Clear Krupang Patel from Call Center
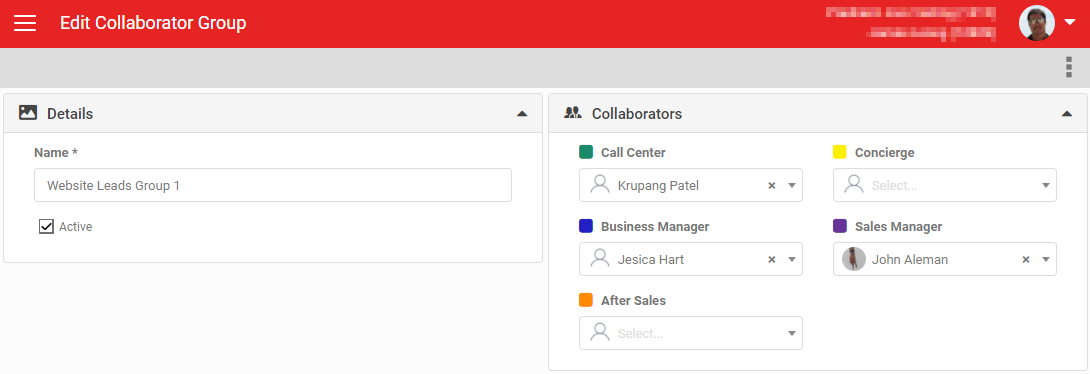The height and width of the screenshot is (374, 1090). [x=771, y=186]
